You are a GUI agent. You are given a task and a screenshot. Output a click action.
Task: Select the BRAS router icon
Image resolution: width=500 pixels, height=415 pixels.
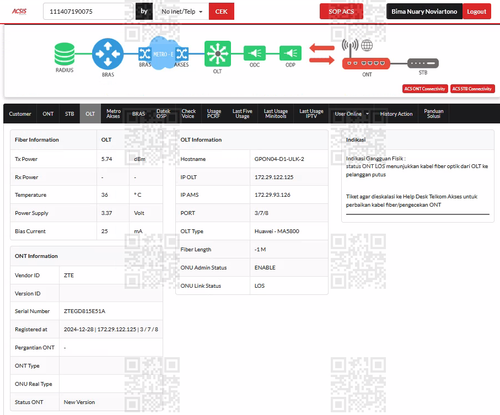click(108, 54)
